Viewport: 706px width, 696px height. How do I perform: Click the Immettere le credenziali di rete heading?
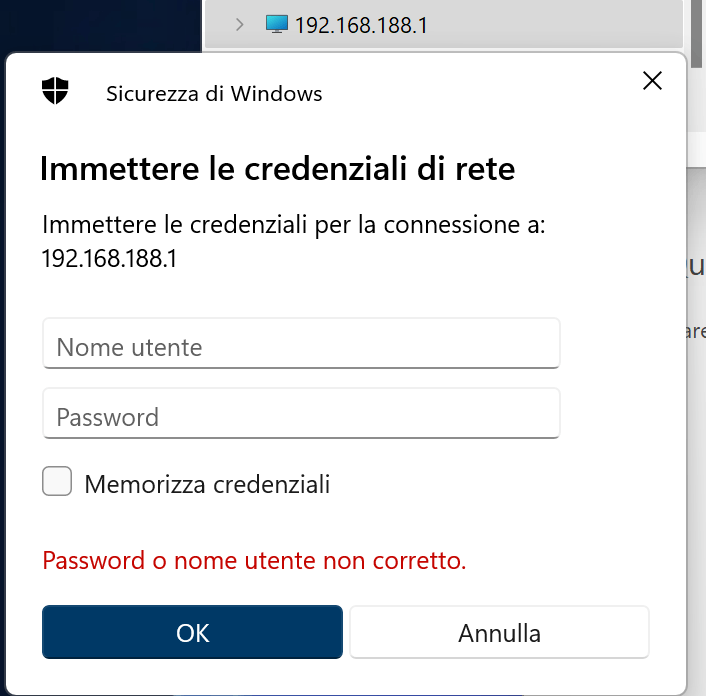277,168
